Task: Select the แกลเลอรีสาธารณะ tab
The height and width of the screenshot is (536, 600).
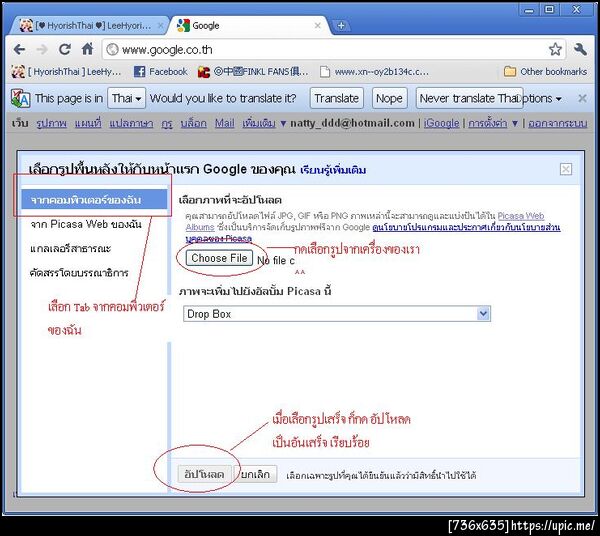Action: (x=70, y=249)
